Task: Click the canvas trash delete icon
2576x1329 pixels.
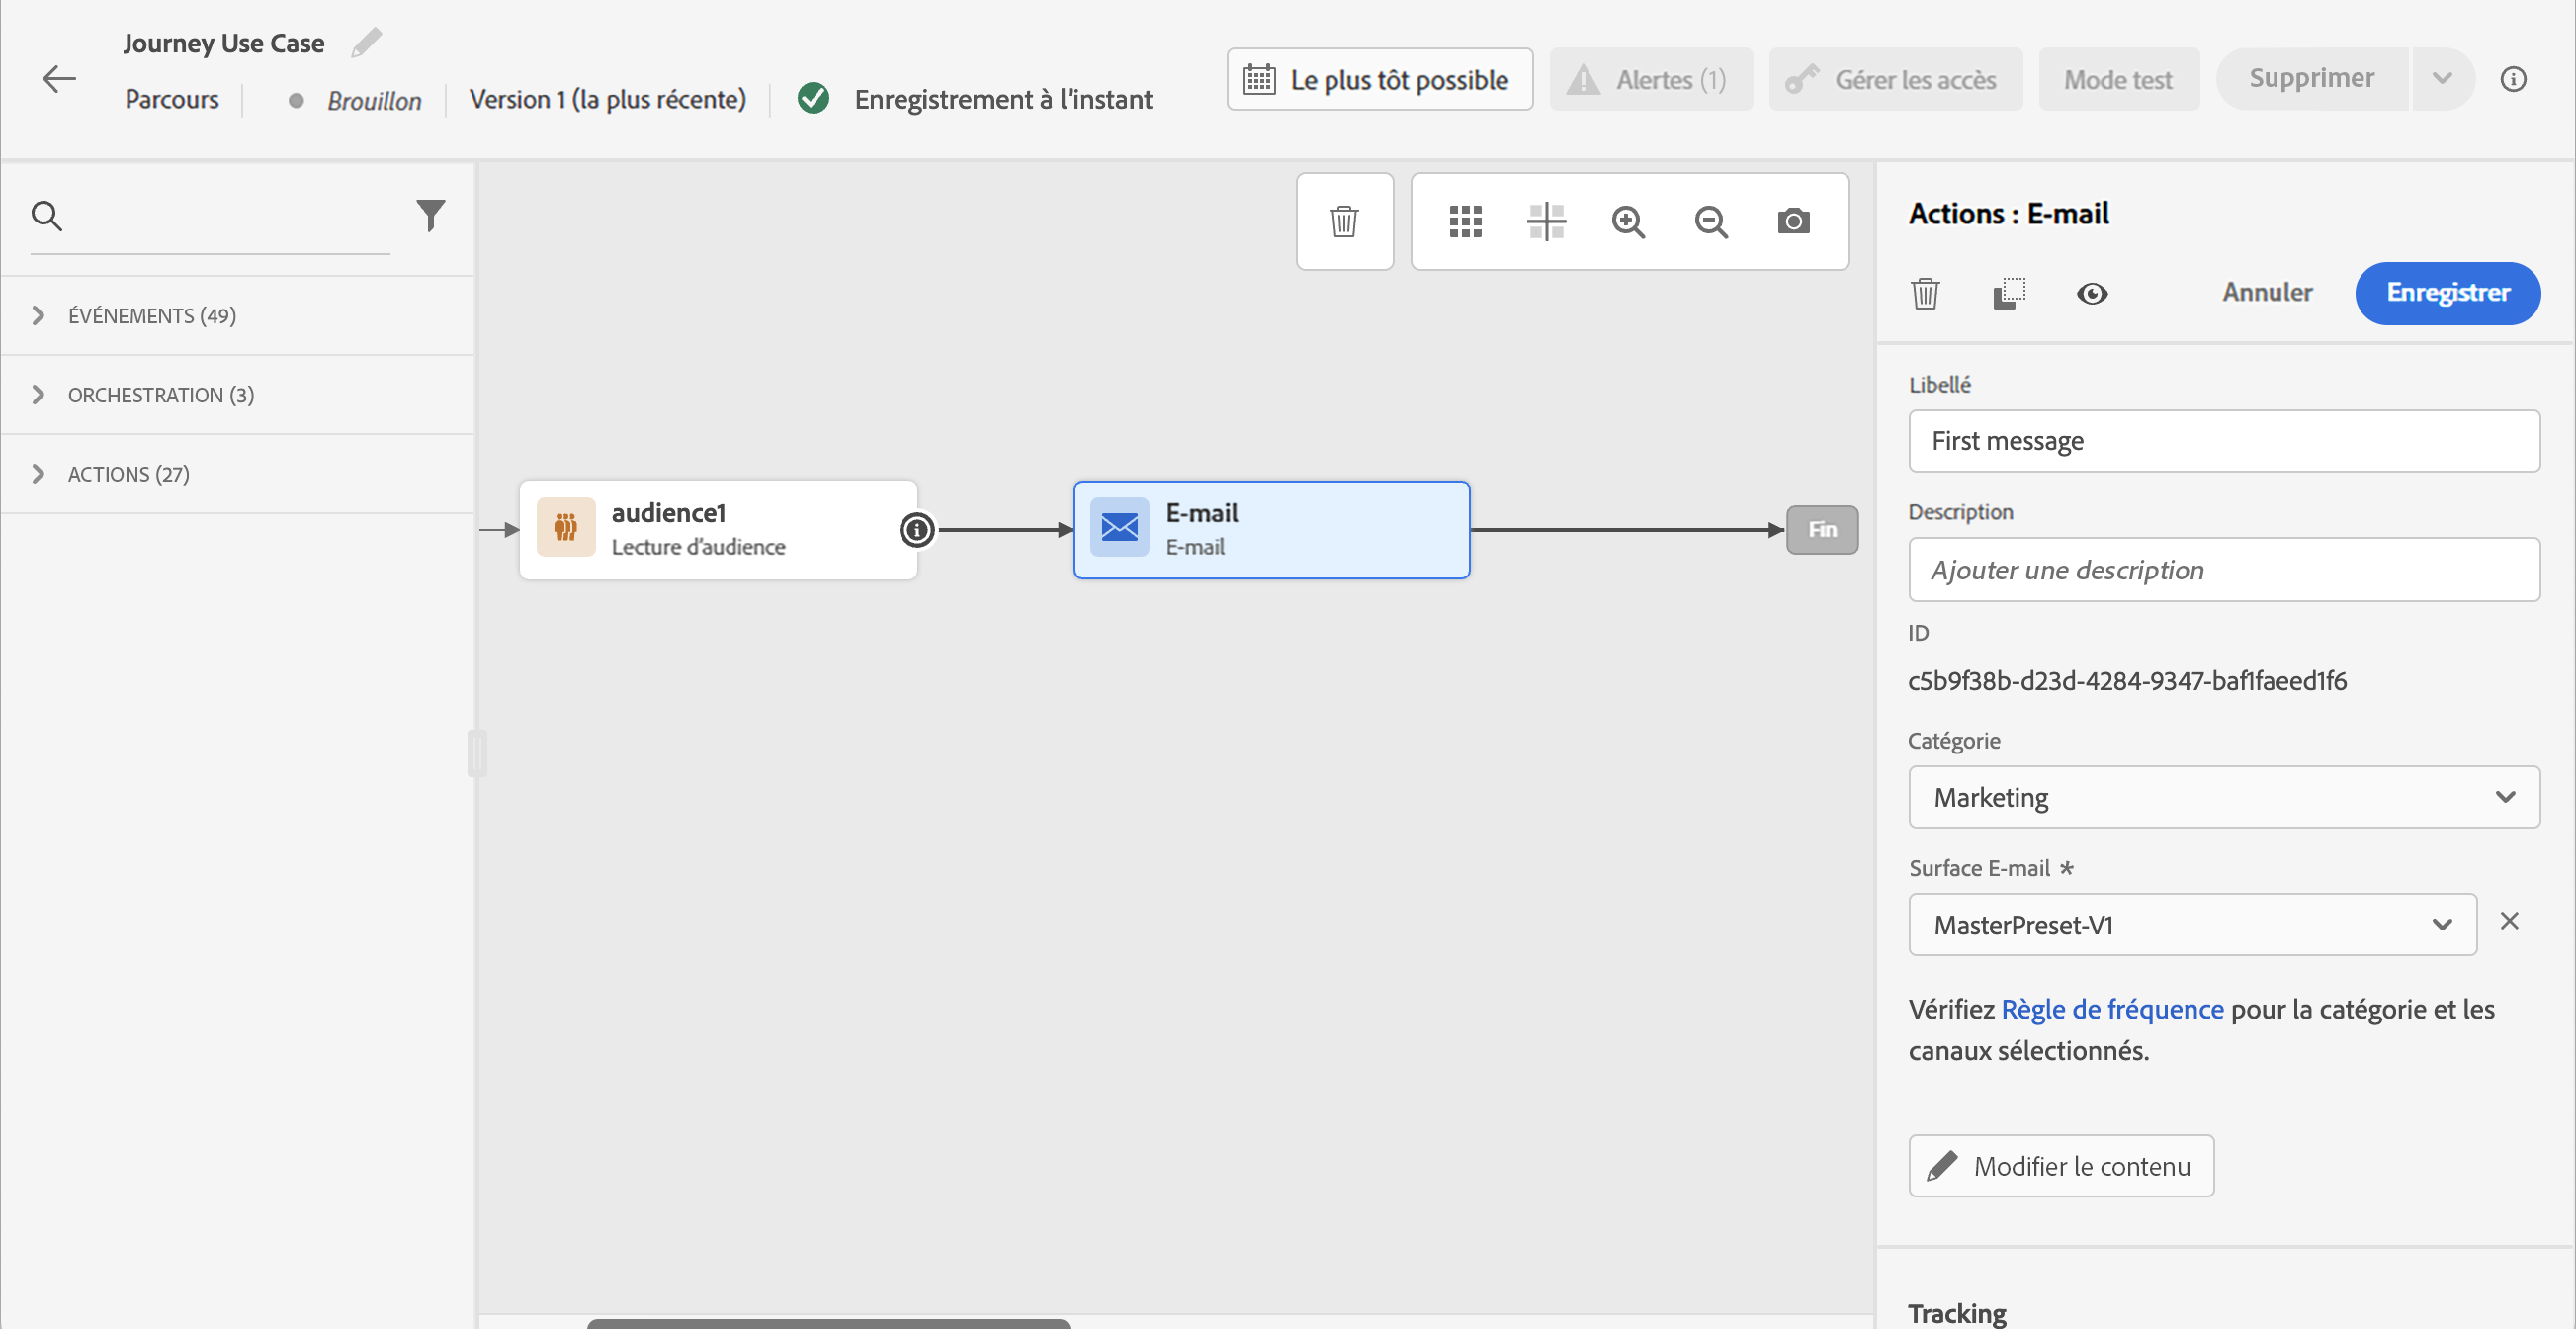Action: 1344,221
